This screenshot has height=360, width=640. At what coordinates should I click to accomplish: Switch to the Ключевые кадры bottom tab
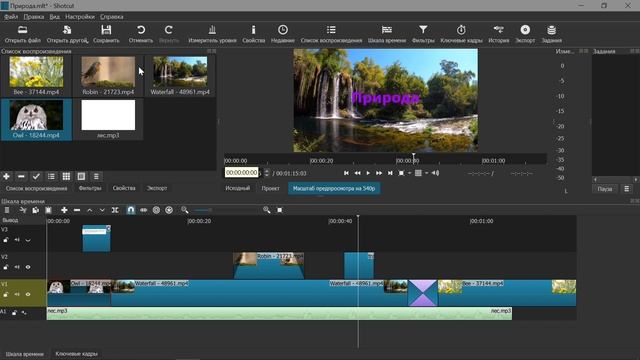coord(76,354)
